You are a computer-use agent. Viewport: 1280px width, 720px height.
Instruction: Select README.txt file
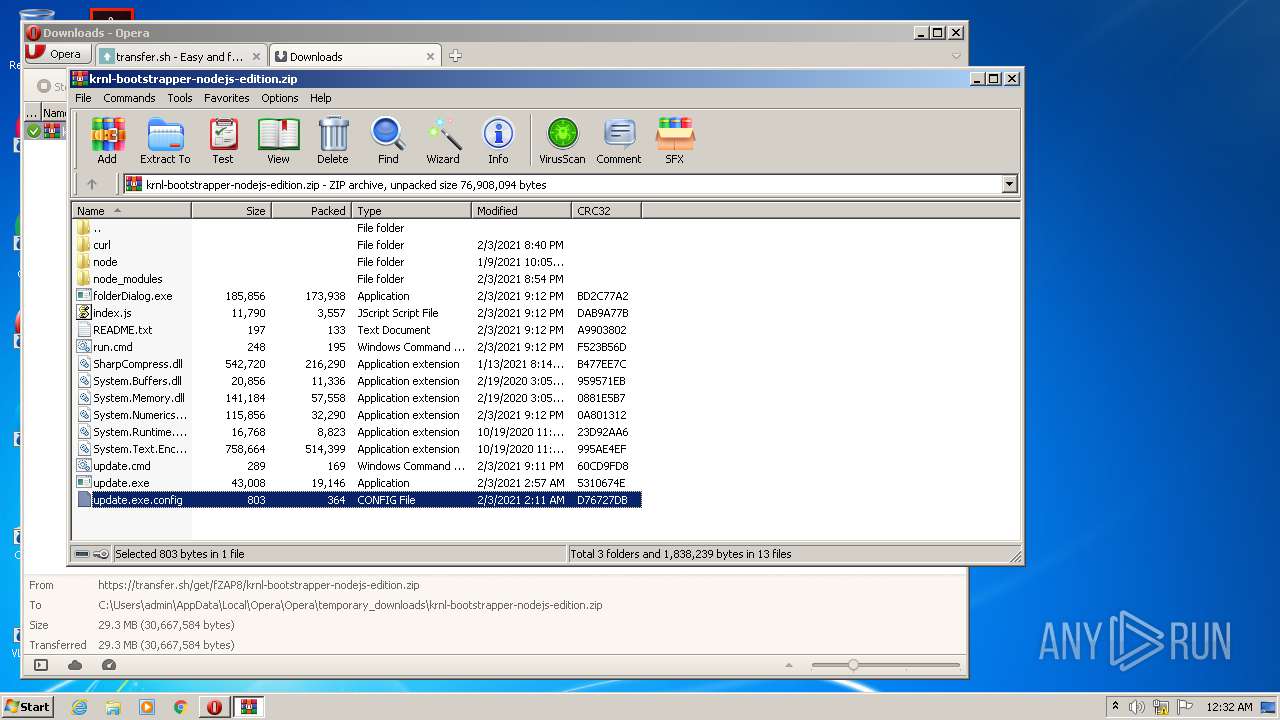click(122, 330)
